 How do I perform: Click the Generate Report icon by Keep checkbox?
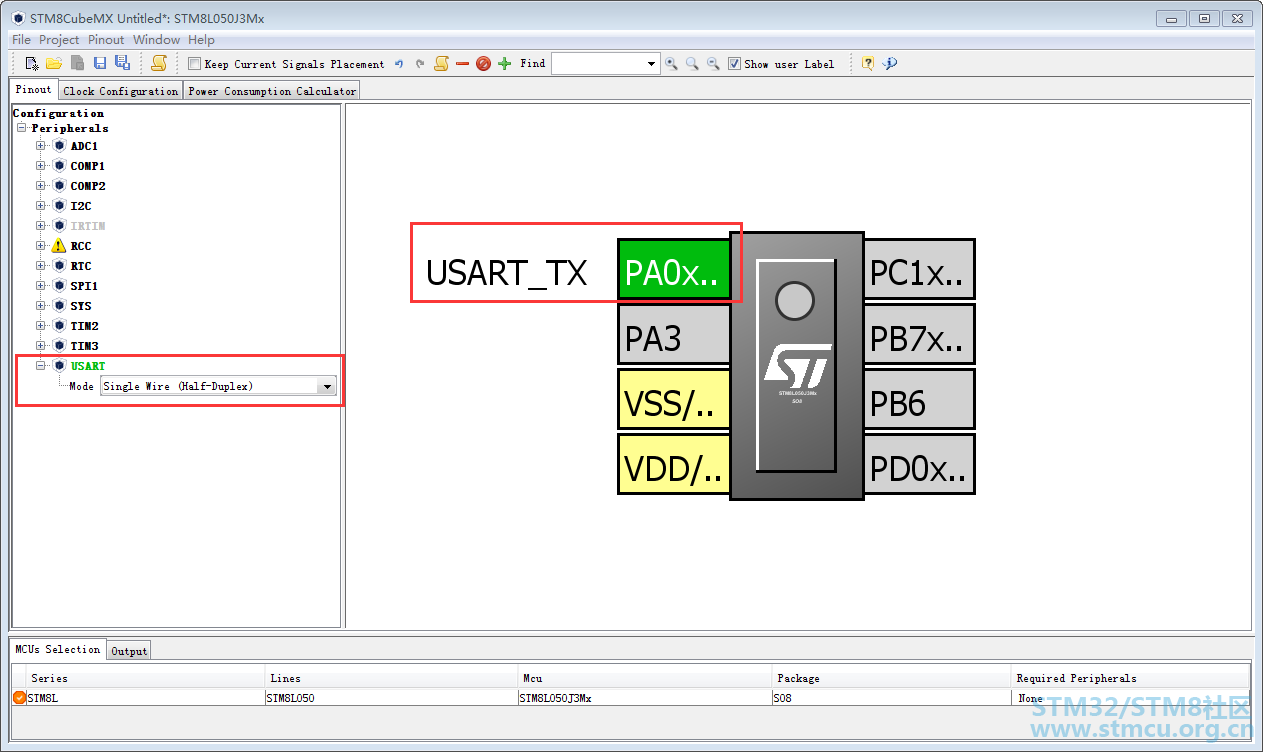point(159,63)
